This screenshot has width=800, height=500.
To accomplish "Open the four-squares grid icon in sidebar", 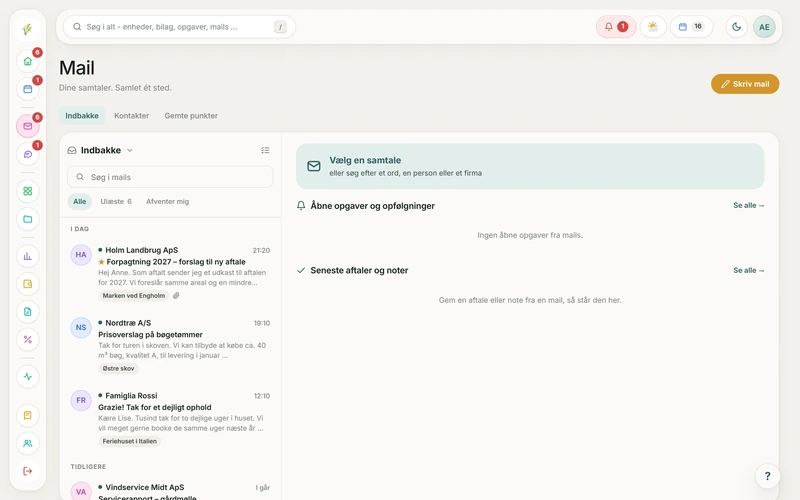I will click(x=28, y=191).
